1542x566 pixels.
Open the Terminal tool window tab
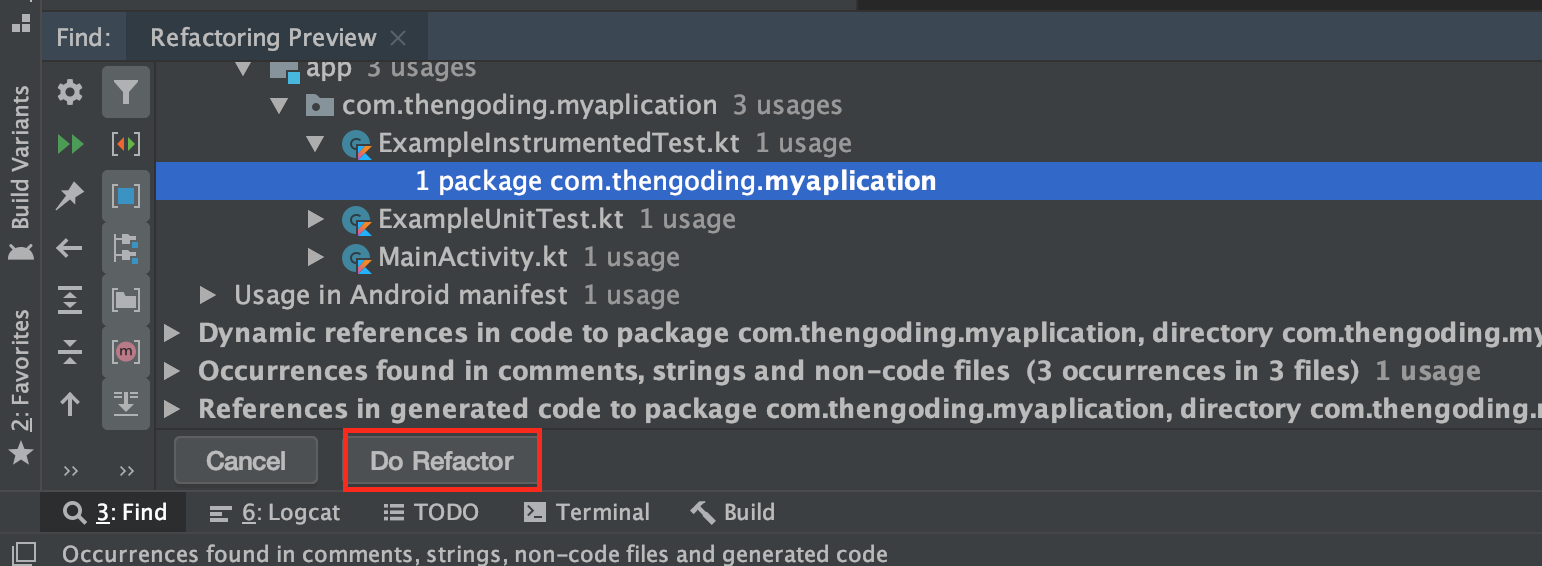click(587, 513)
